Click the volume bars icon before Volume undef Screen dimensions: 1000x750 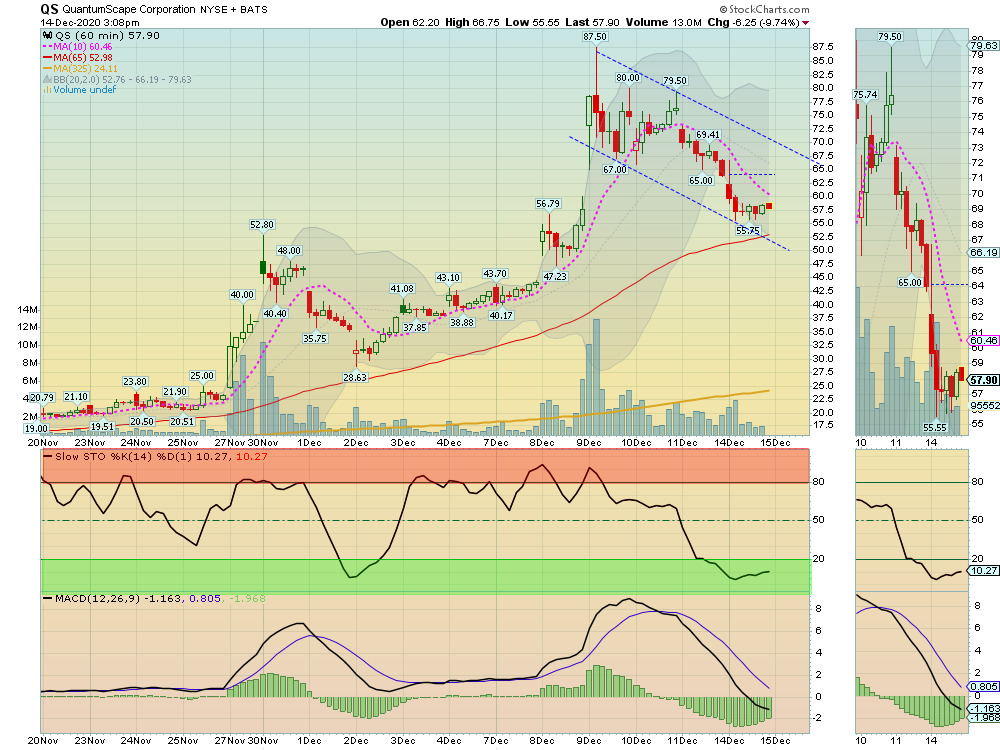[47, 90]
